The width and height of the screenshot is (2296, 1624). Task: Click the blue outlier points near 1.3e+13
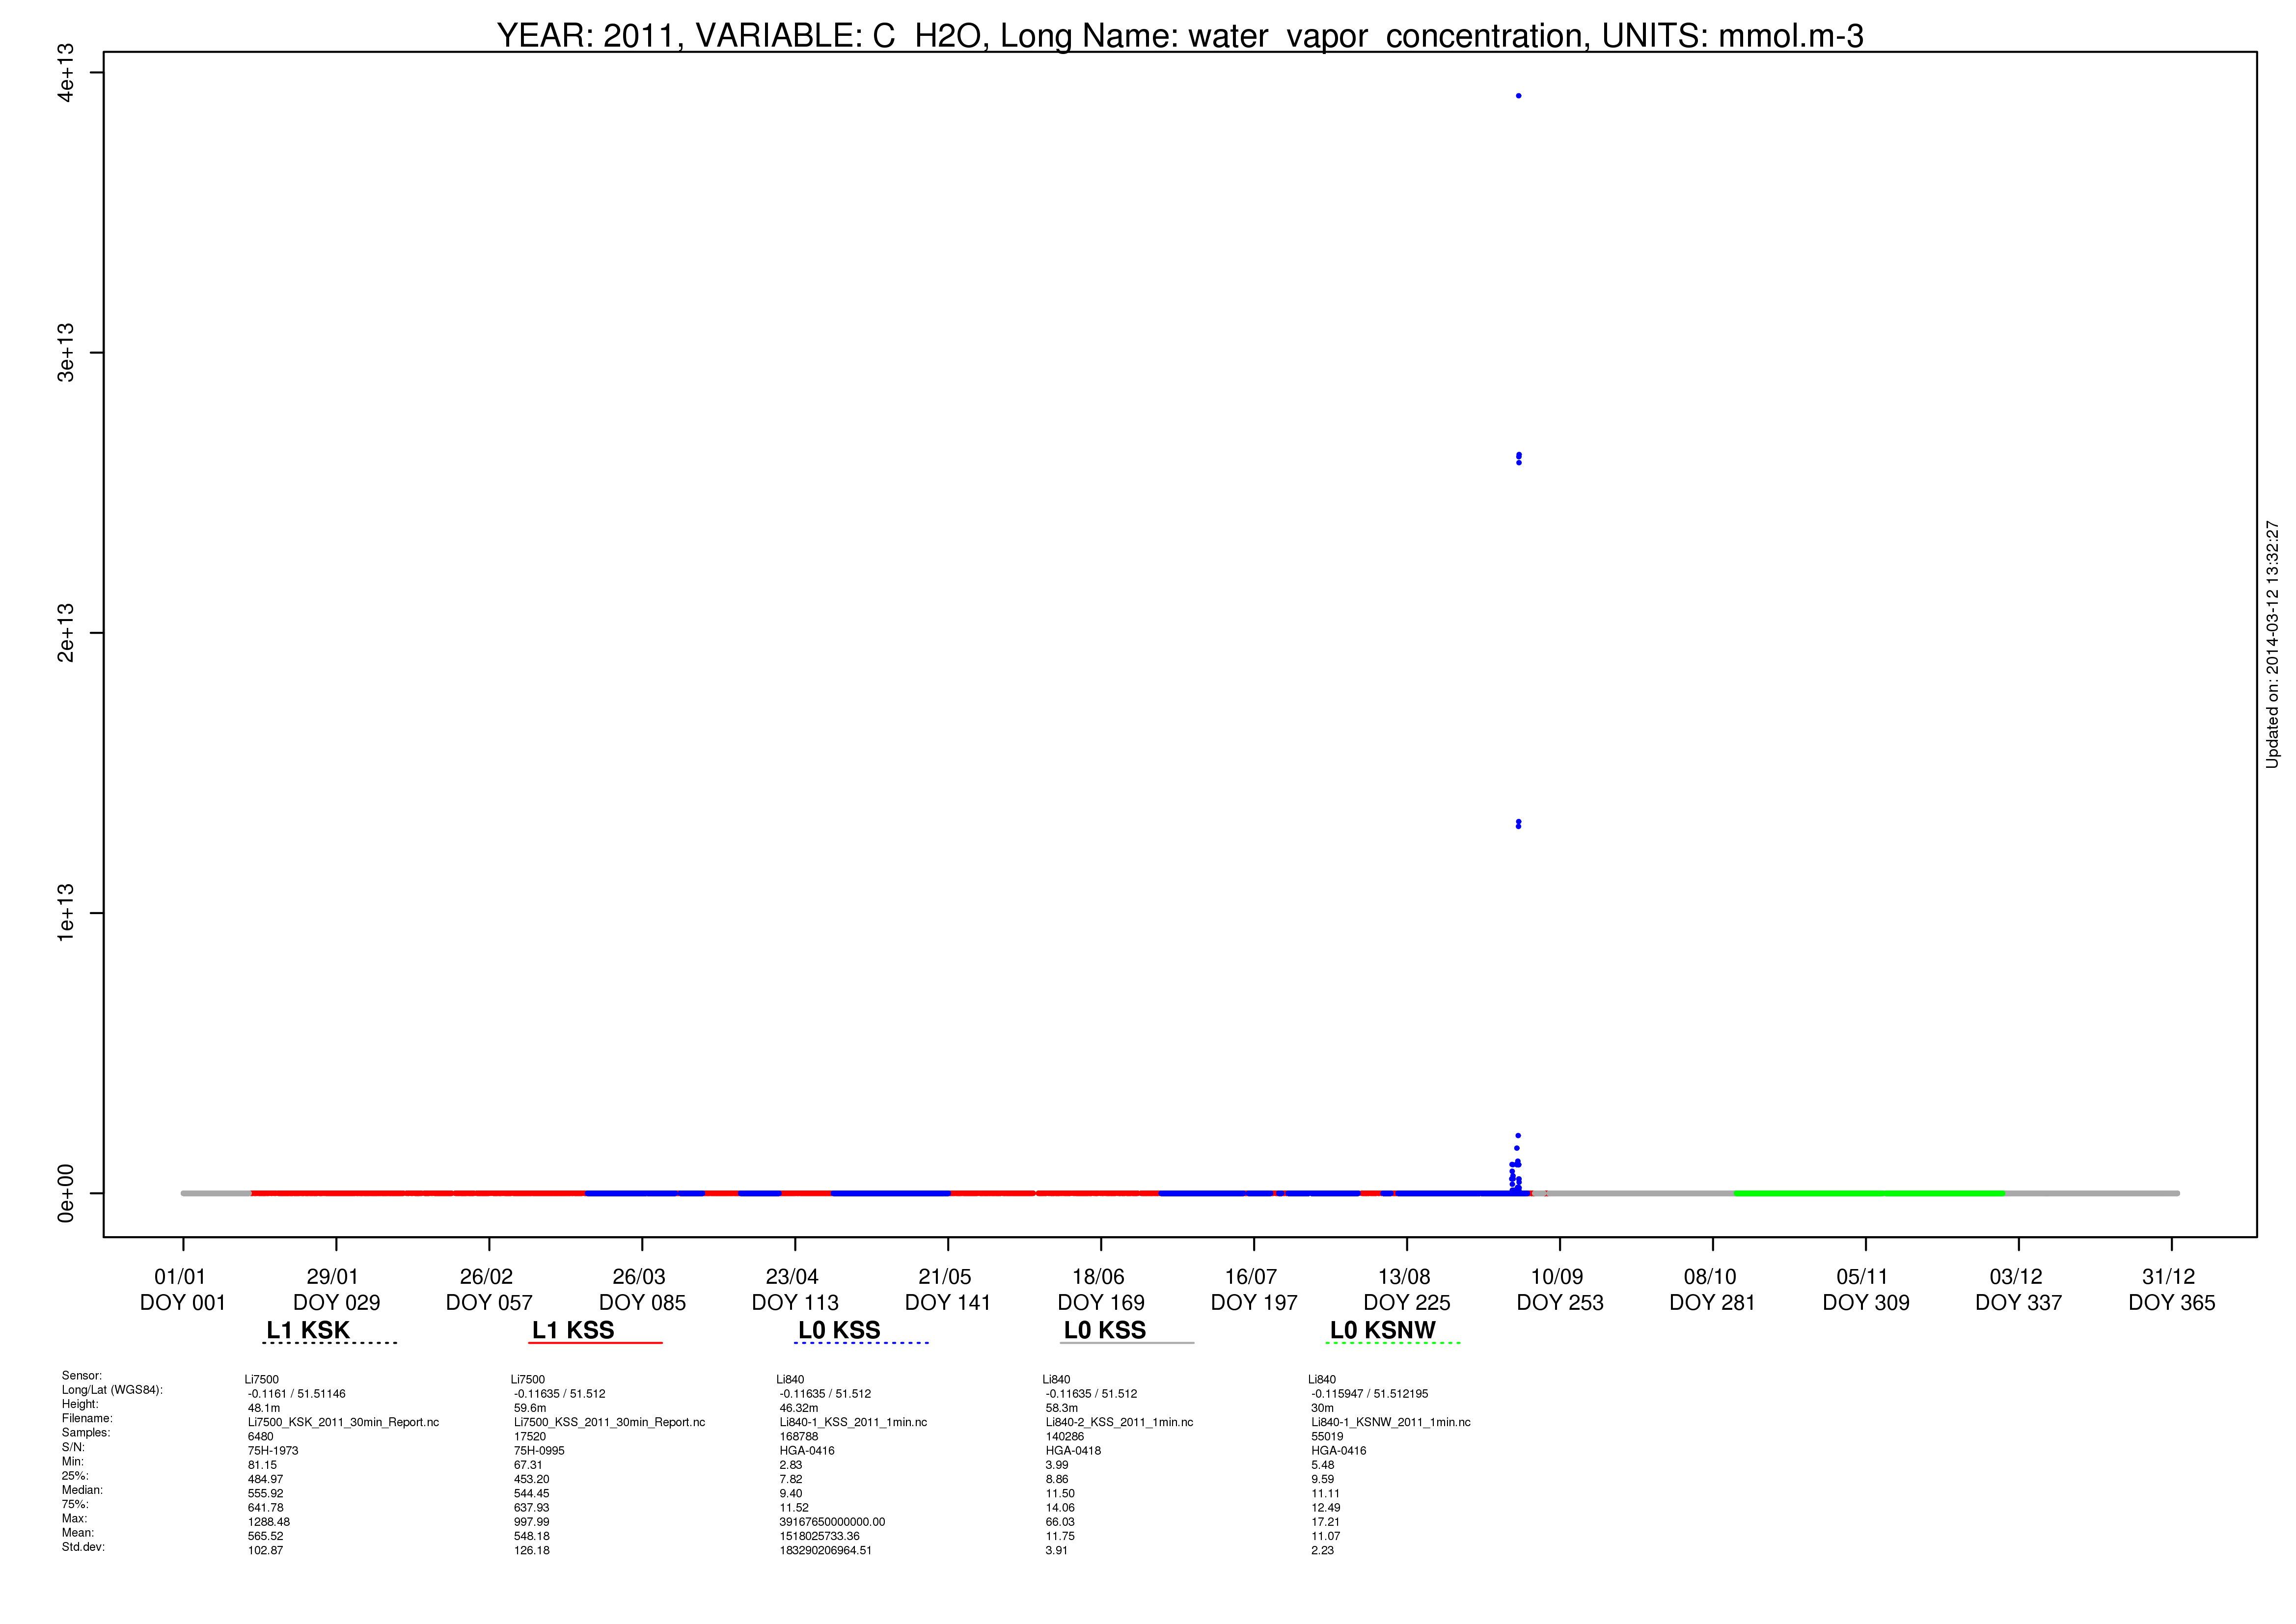tap(1518, 824)
